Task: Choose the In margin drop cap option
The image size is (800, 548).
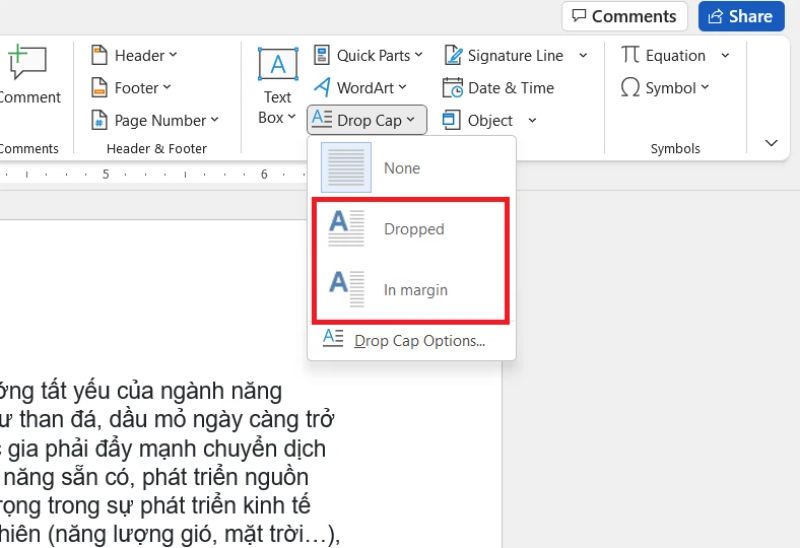Action: 411,289
